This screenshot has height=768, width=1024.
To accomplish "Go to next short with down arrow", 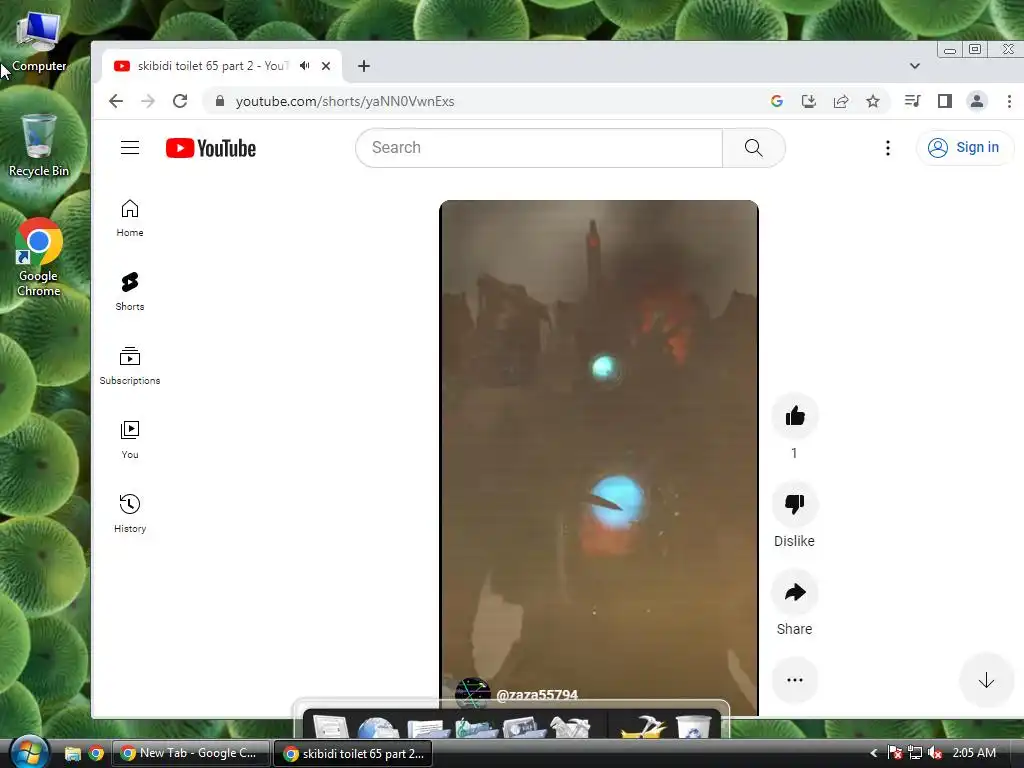I will (986, 680).
